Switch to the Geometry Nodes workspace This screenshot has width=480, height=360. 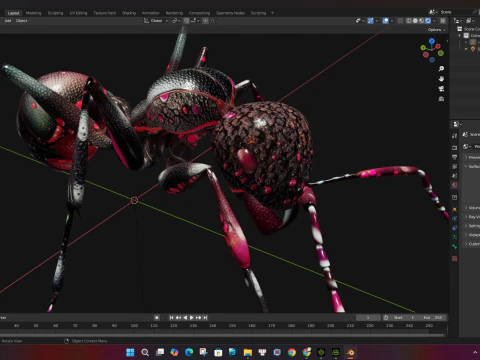(x=230, y=13)
